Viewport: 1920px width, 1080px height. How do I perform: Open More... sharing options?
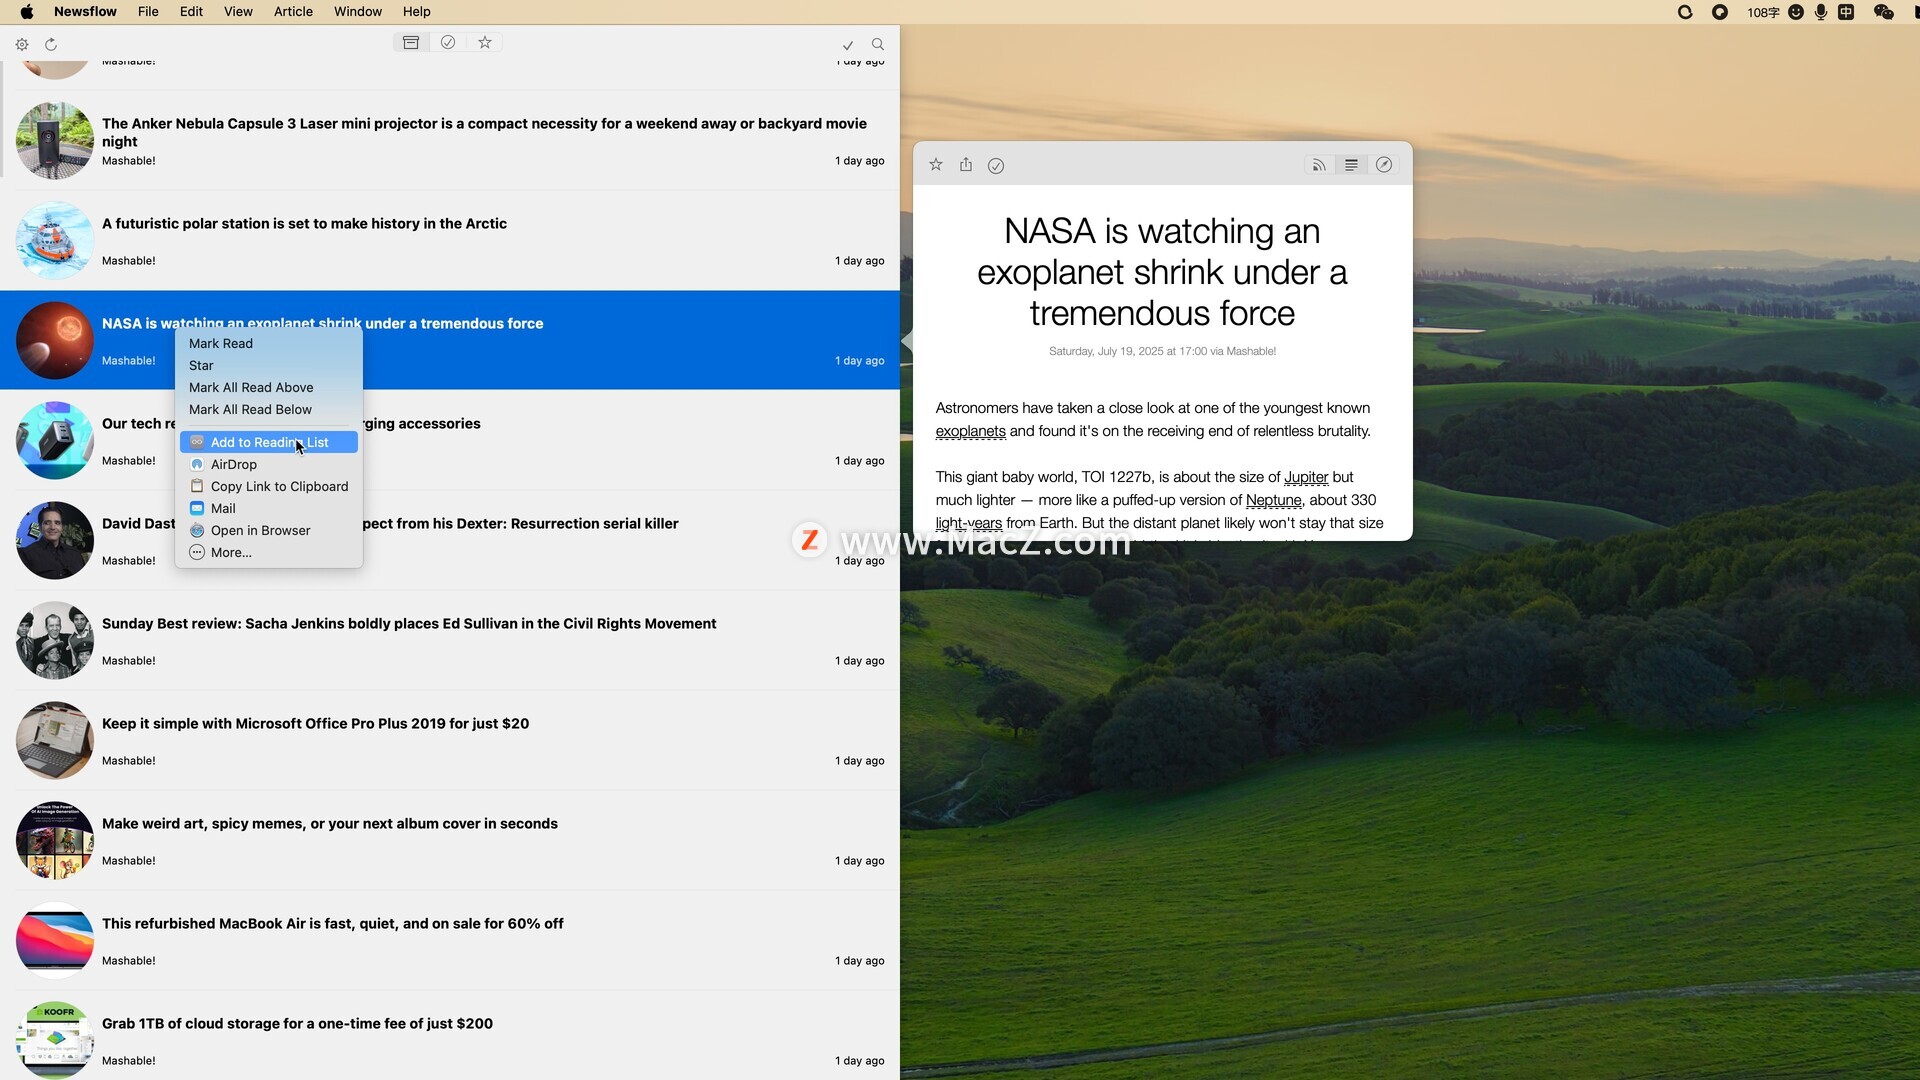(268, 552)
